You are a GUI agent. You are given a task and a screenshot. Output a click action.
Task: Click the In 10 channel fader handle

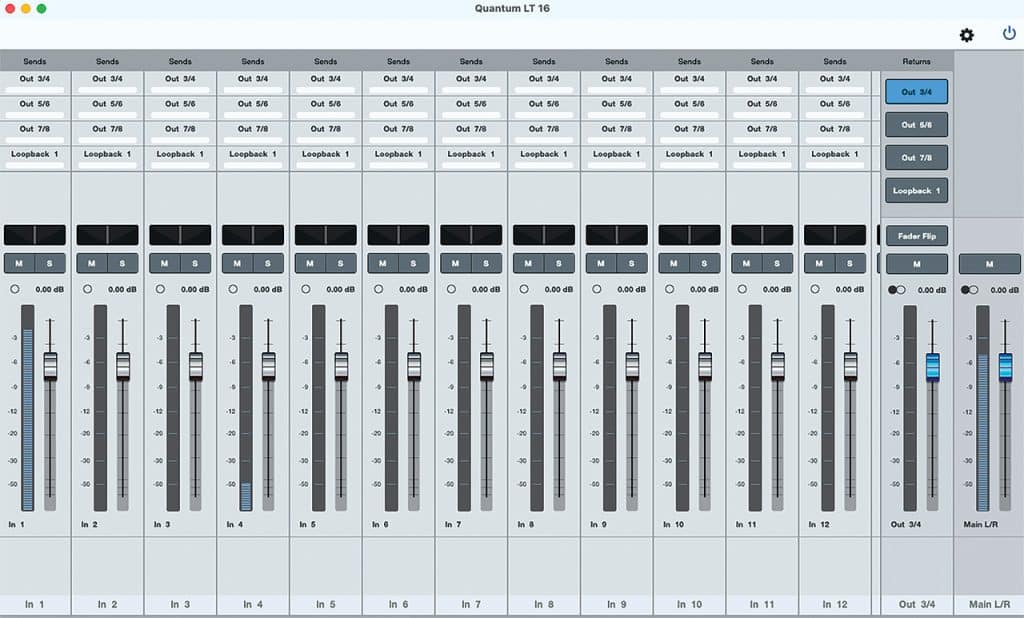pos(705,366)
